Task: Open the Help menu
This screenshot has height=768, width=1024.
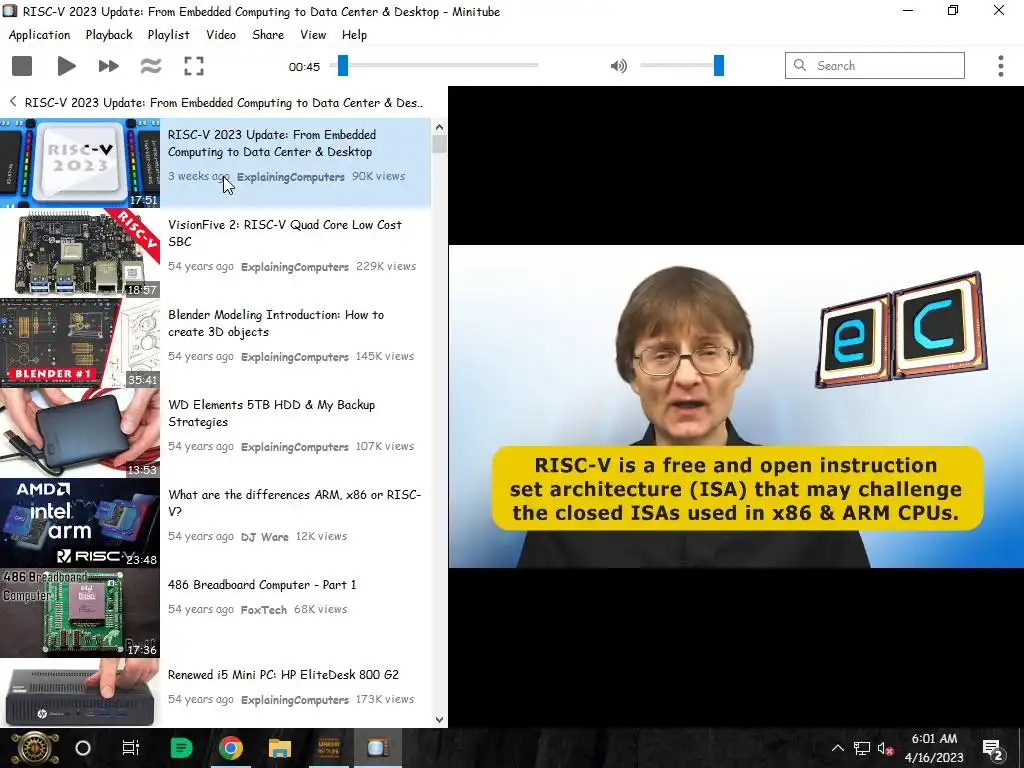Action: pos(354,35)
